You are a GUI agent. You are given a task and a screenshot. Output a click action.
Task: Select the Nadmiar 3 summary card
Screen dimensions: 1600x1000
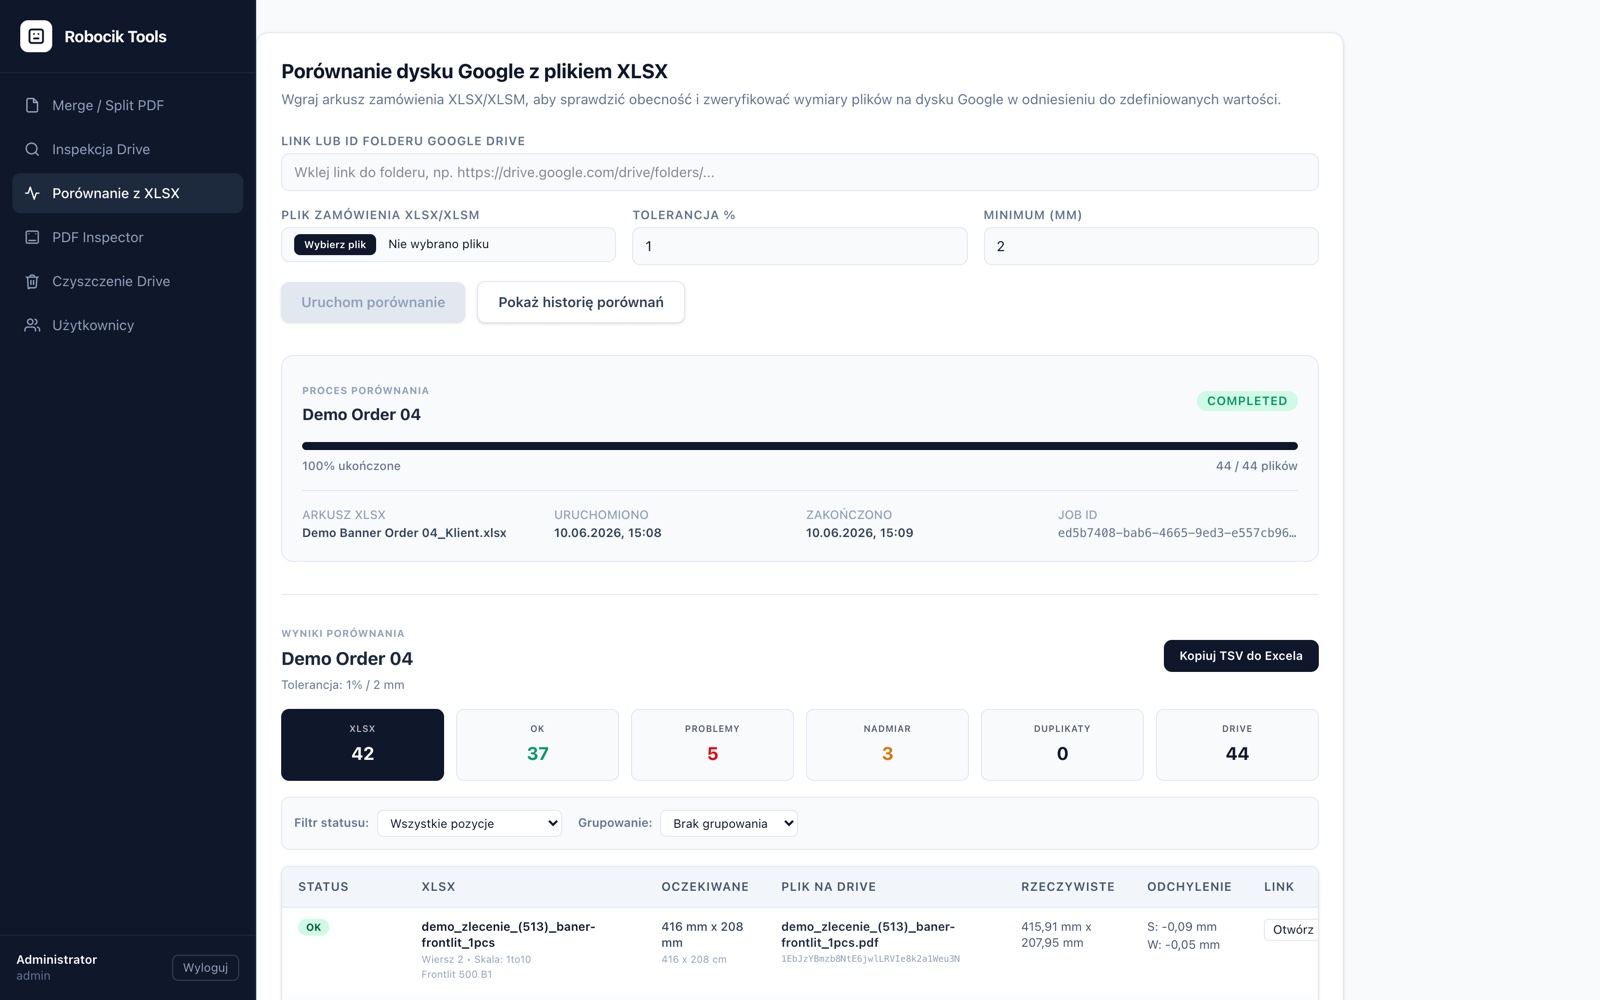coord(887,745)
